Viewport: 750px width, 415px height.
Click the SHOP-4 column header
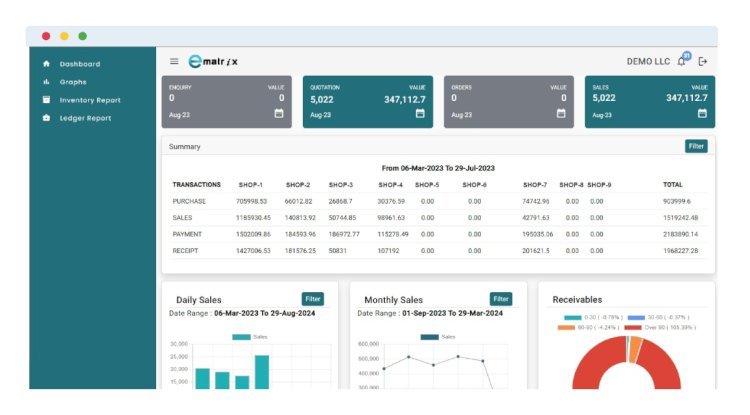pyautogui.click(x=391, y=185)
